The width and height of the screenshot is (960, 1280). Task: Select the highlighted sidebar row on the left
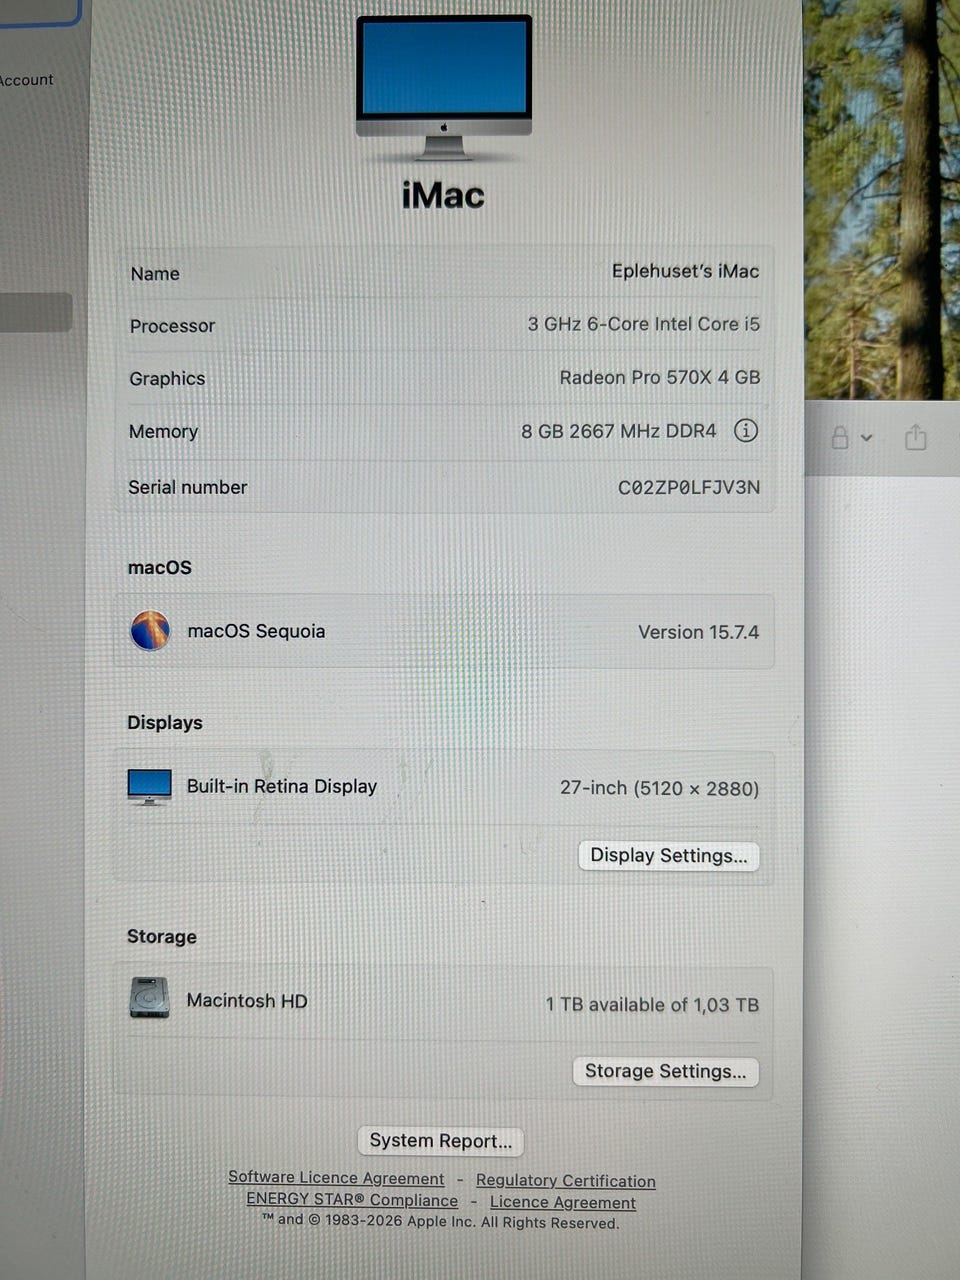(35, 312)
